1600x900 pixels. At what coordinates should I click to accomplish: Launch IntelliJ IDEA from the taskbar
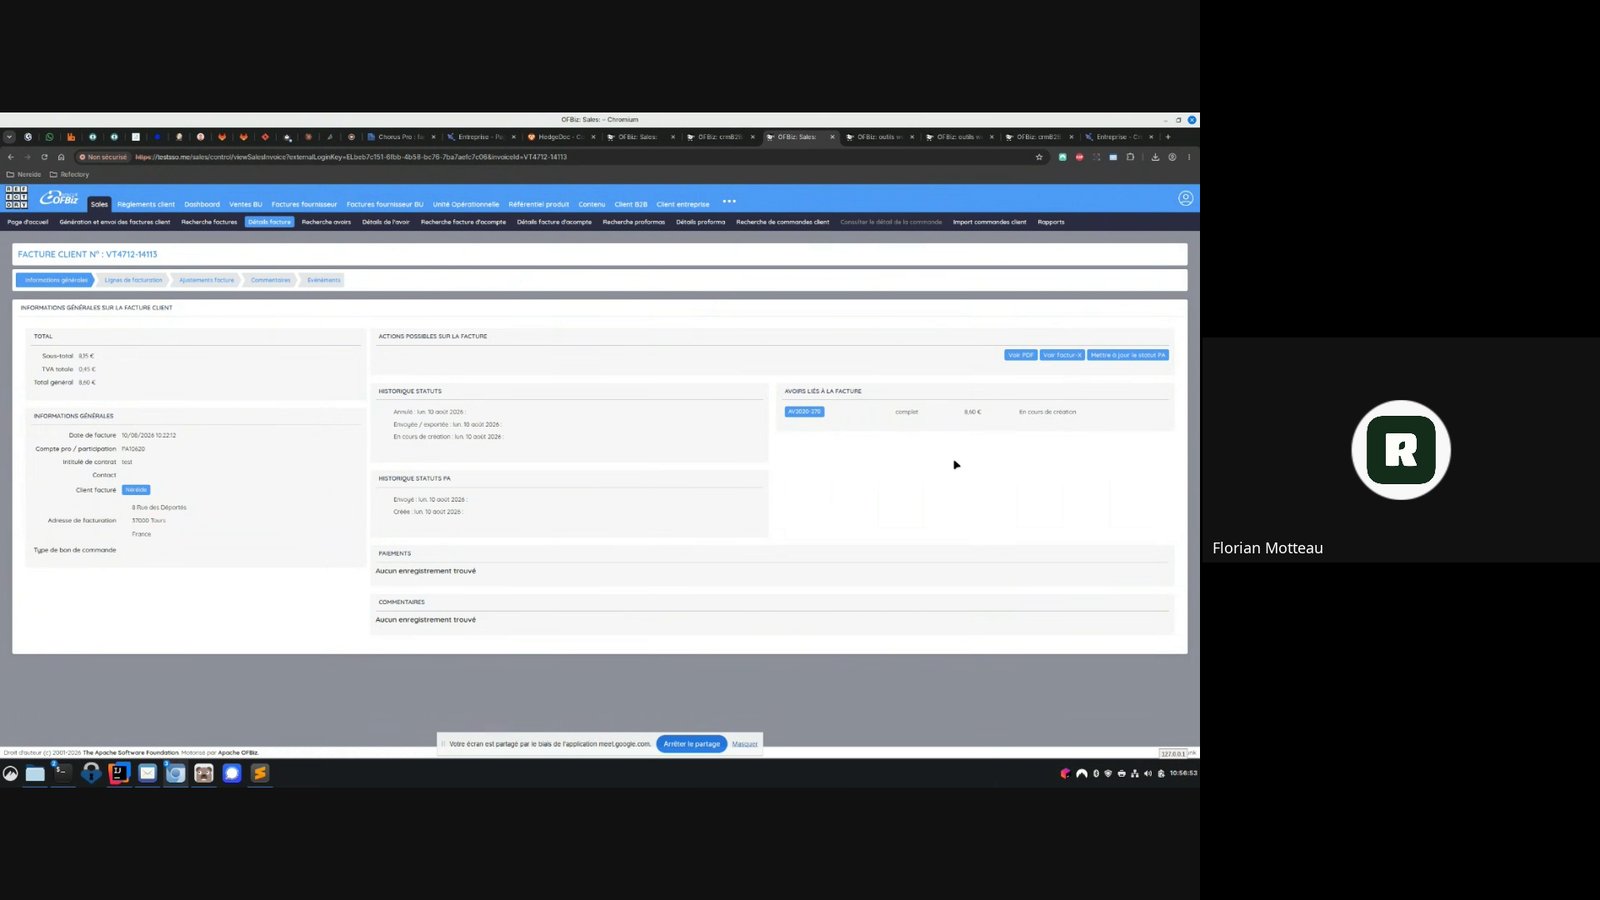[x=119, y=773]
